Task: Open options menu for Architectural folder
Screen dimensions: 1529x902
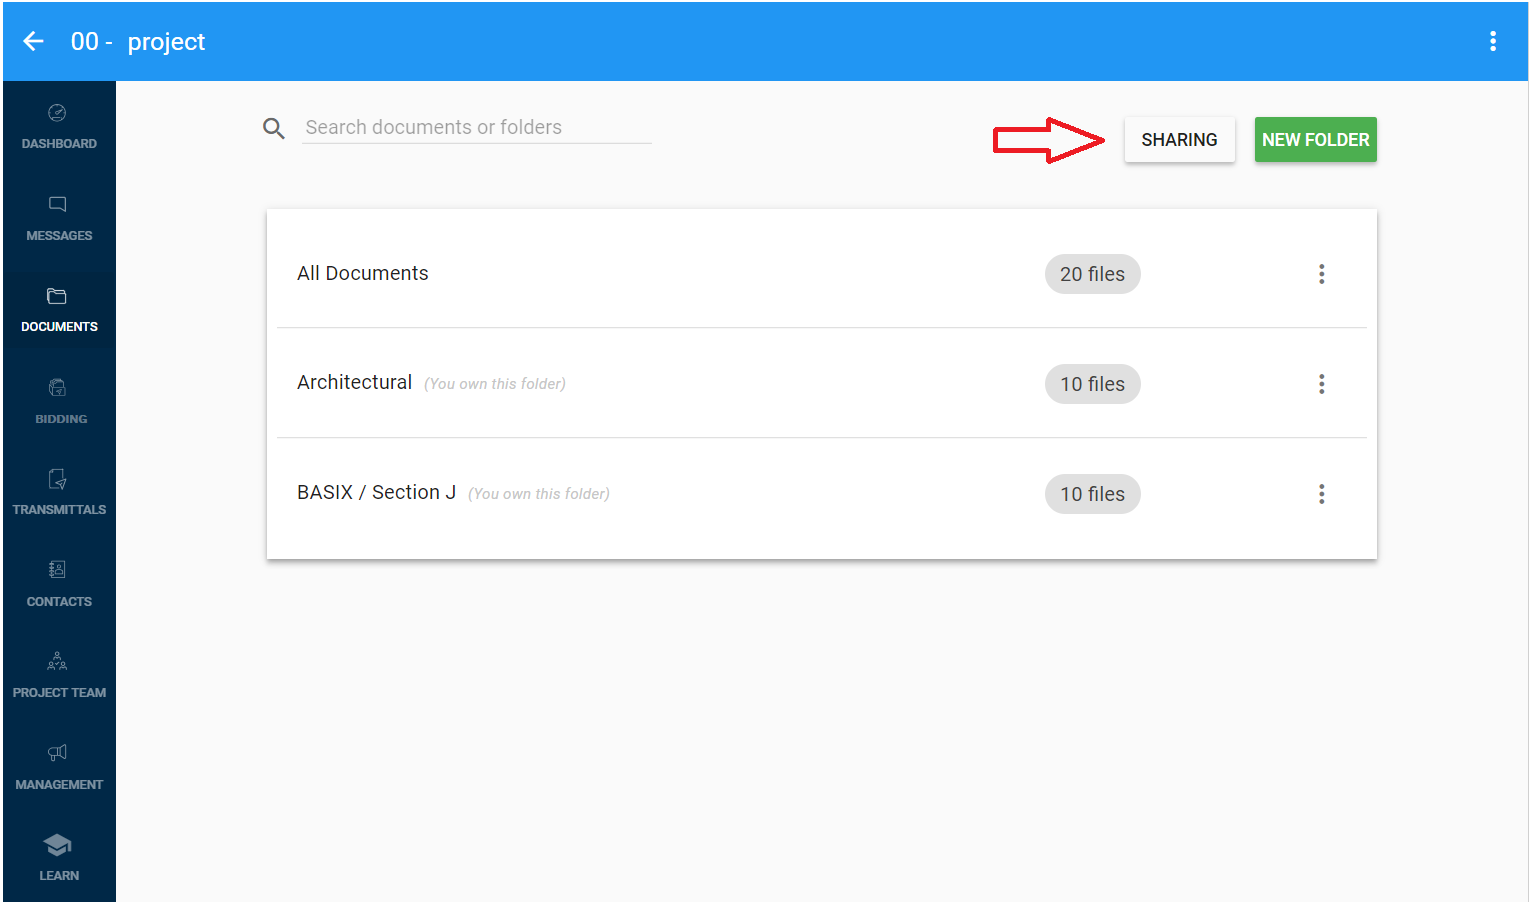Action: (x=1321, y=384)
